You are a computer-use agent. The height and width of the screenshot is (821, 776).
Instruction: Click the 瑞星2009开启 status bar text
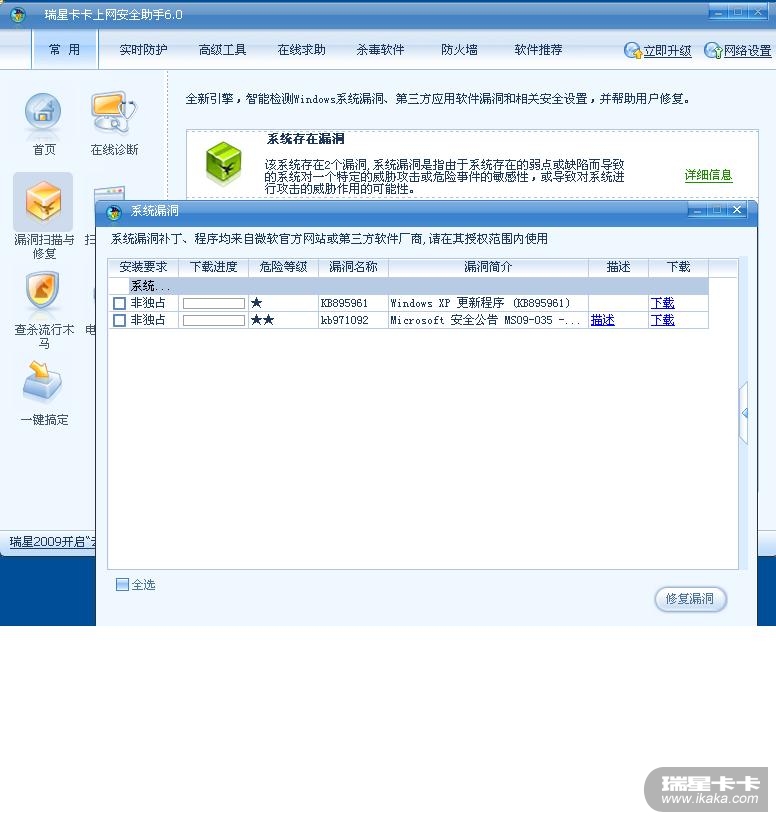click(52, 542)
